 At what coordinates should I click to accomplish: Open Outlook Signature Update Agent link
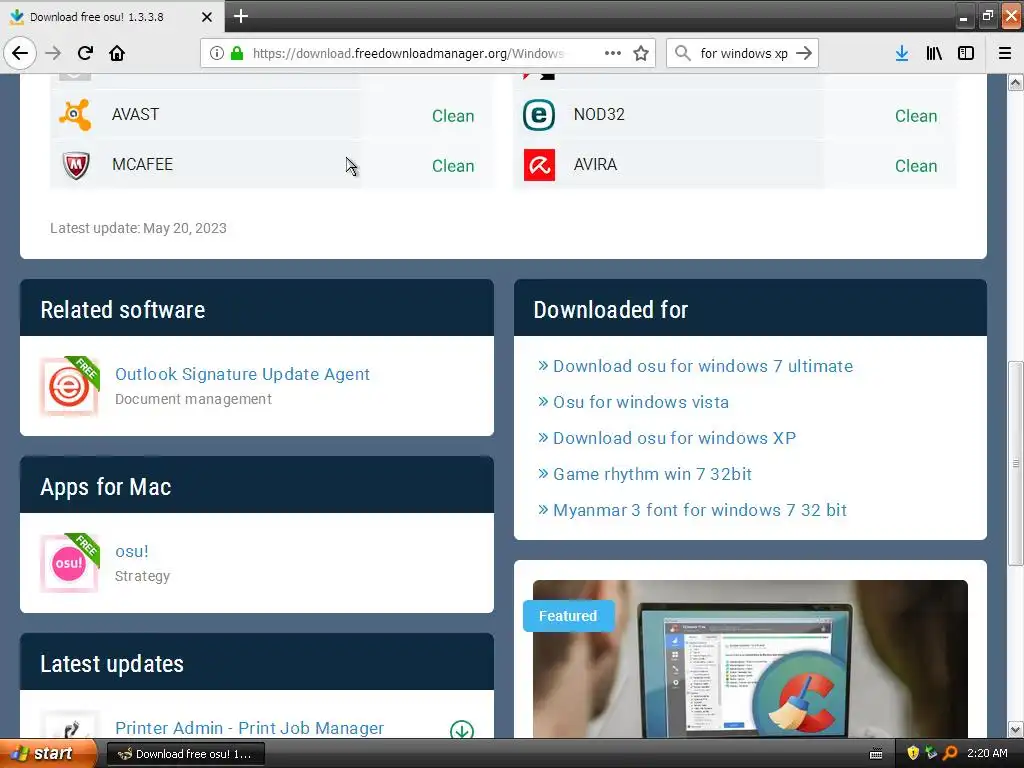[242, 374]
